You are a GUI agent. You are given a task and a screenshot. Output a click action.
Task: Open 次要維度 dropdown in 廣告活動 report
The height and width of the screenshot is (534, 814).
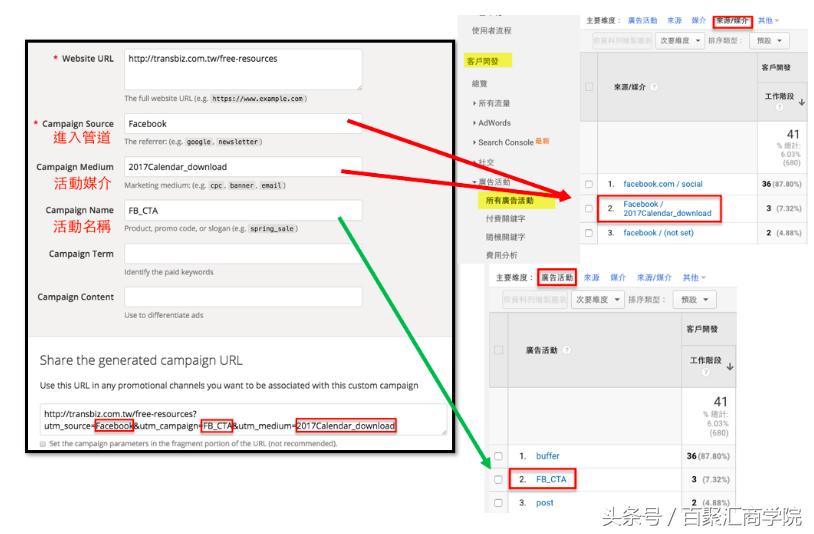click(597, 299)
